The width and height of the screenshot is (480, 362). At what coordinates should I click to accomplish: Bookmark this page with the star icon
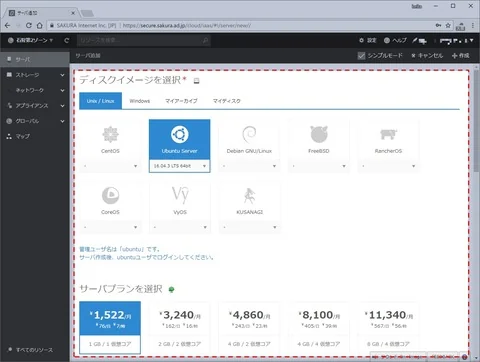448,25
